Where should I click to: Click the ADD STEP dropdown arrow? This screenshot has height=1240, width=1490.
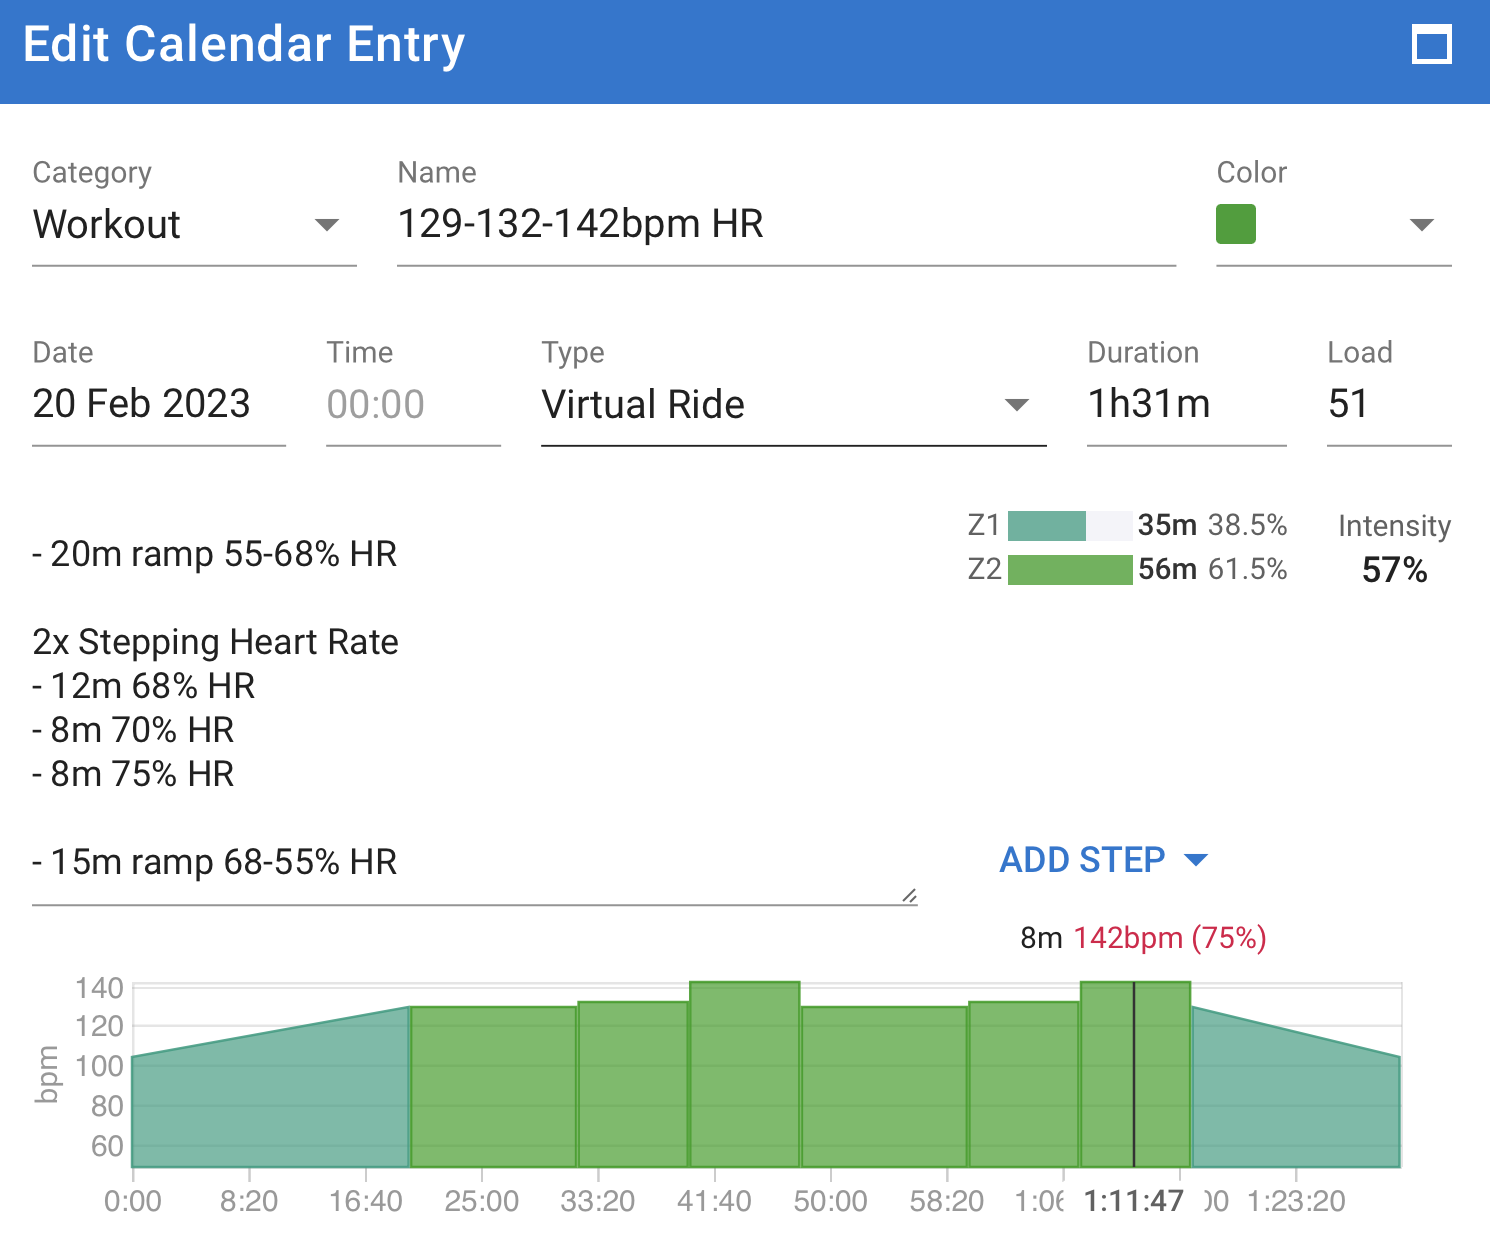click(x=1195, y=860)
